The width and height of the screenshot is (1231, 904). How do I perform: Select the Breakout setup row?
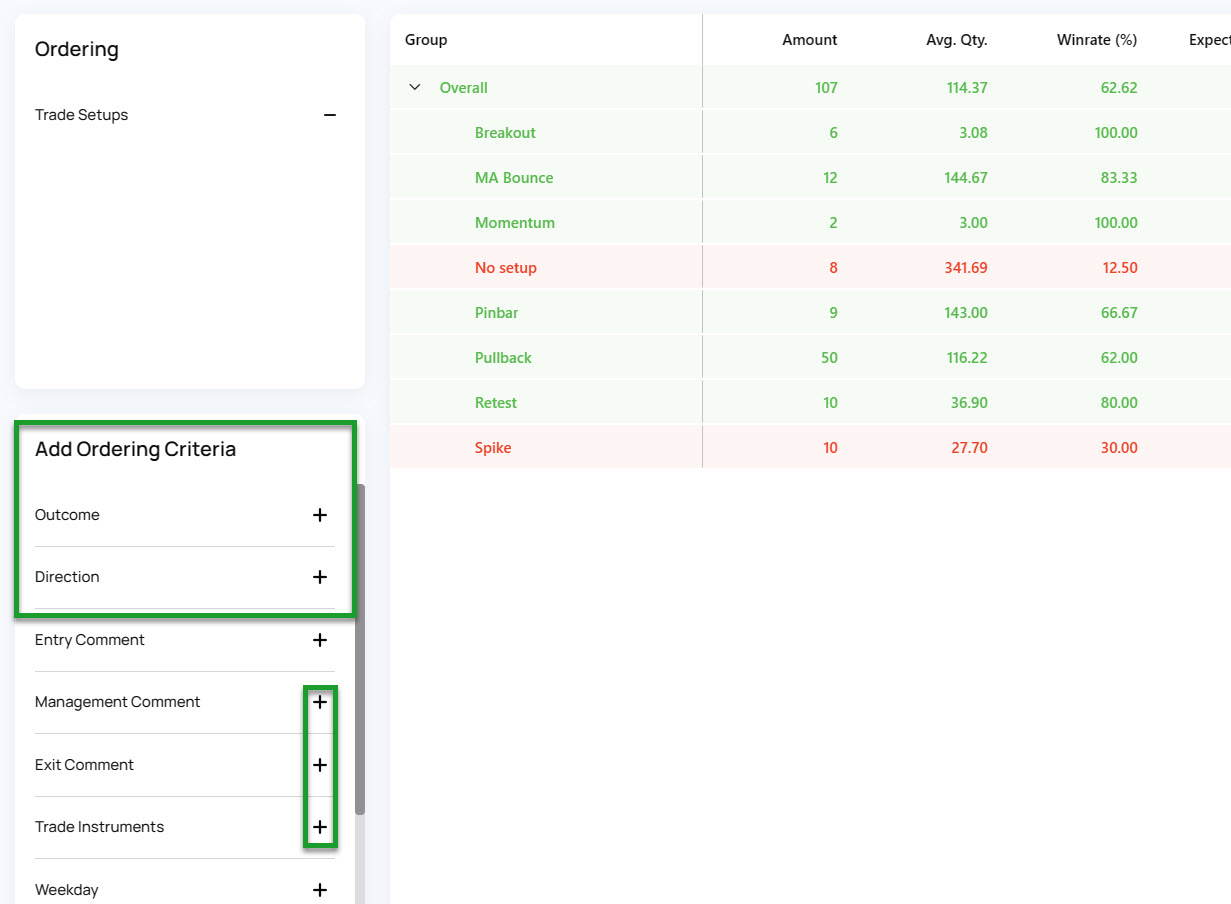pos(810,133)
